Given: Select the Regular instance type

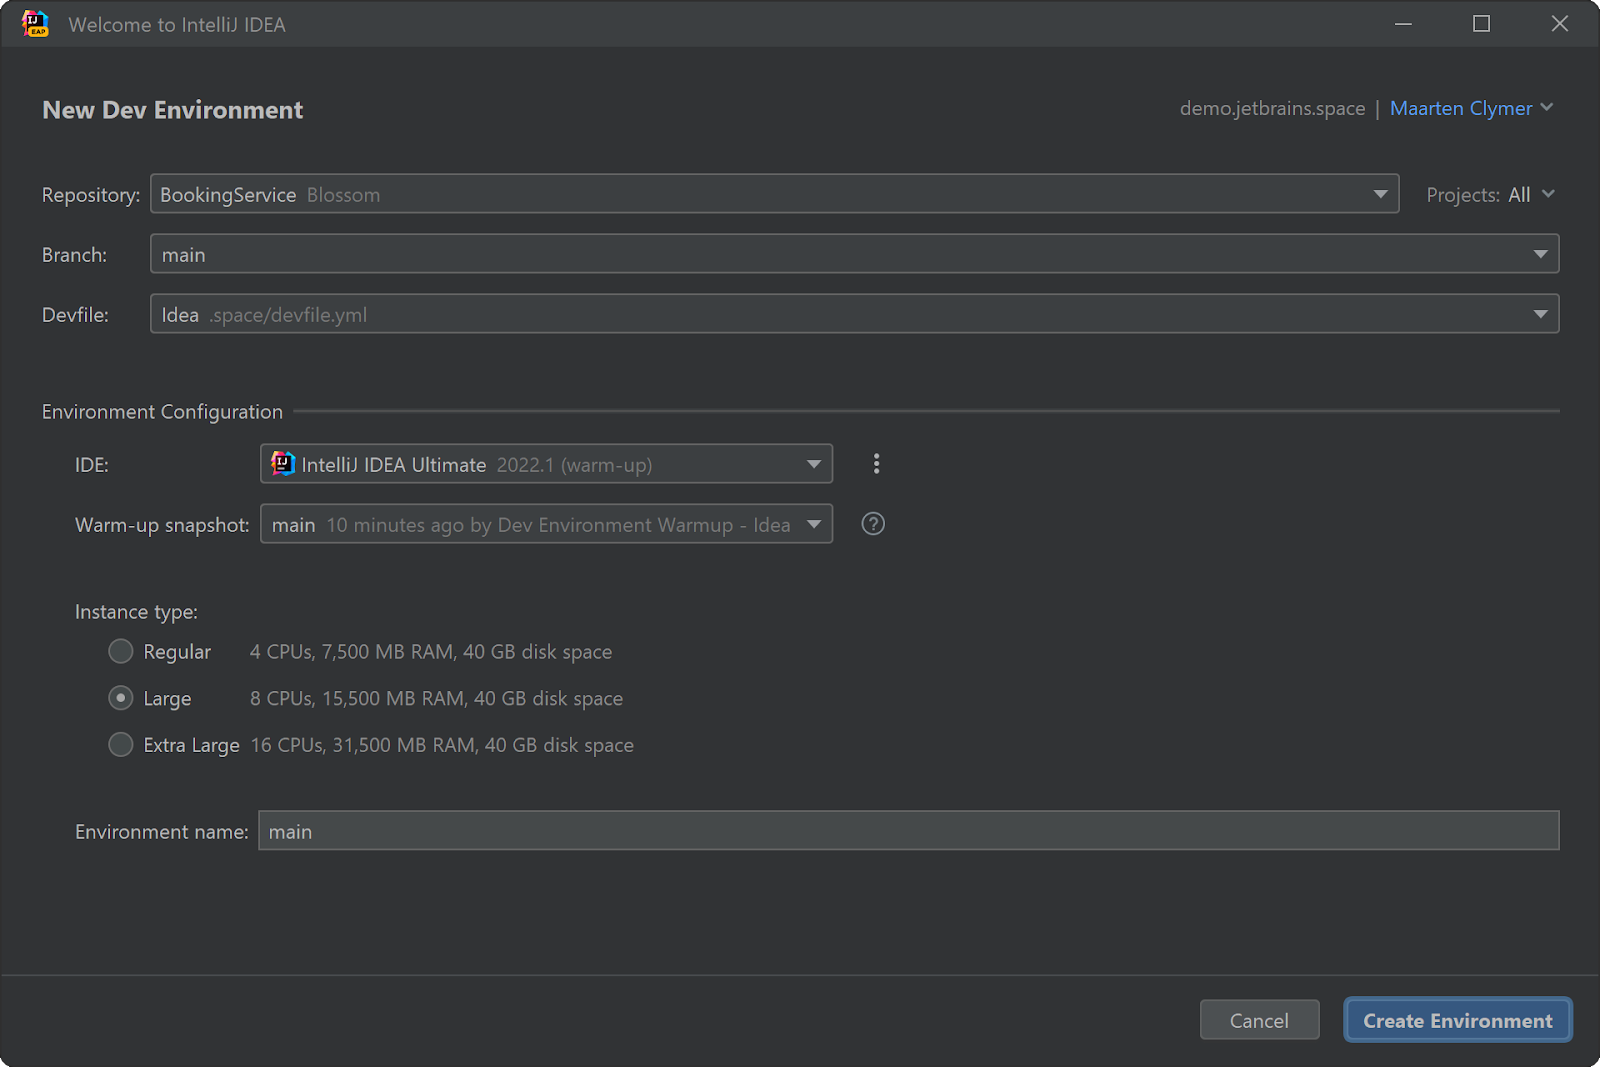Looking at the screenshot, I should click(x=121, y=651).
